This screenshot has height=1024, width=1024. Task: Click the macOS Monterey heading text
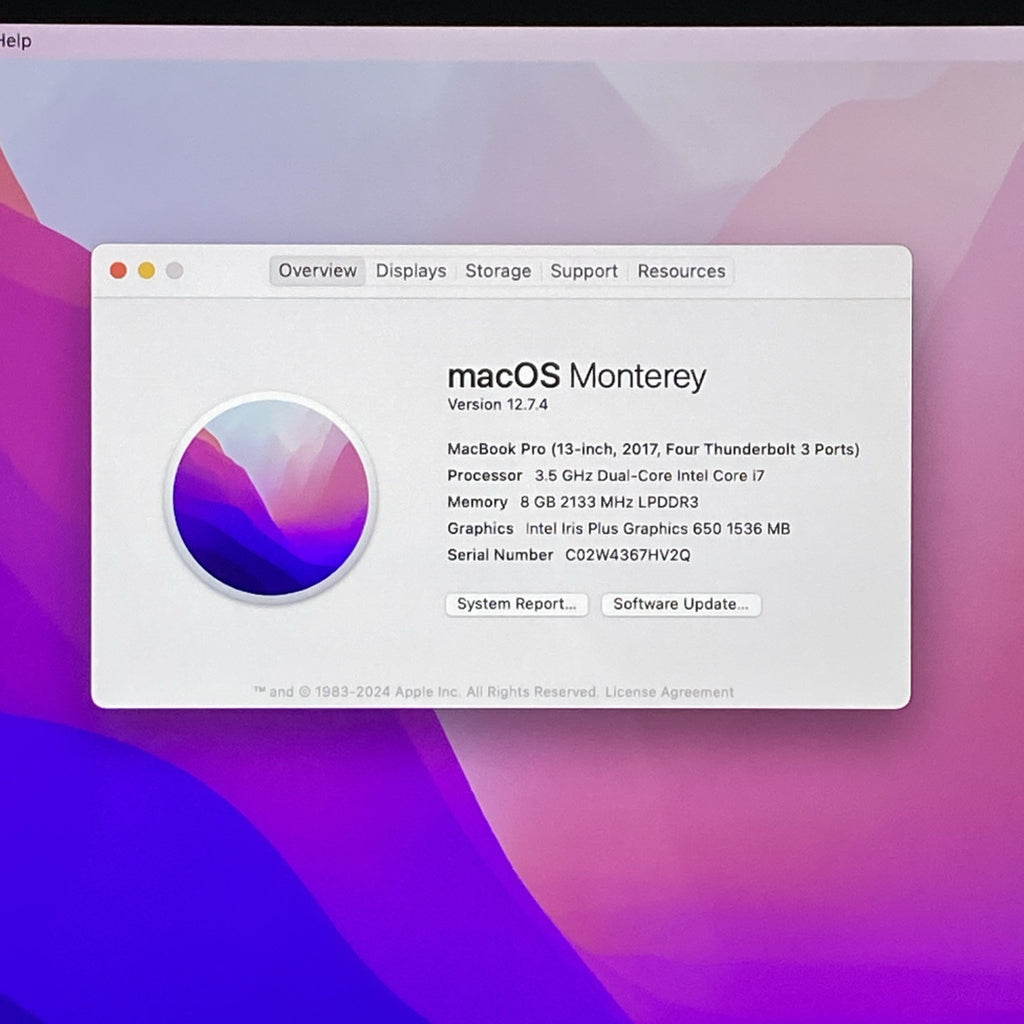point(577,376)
